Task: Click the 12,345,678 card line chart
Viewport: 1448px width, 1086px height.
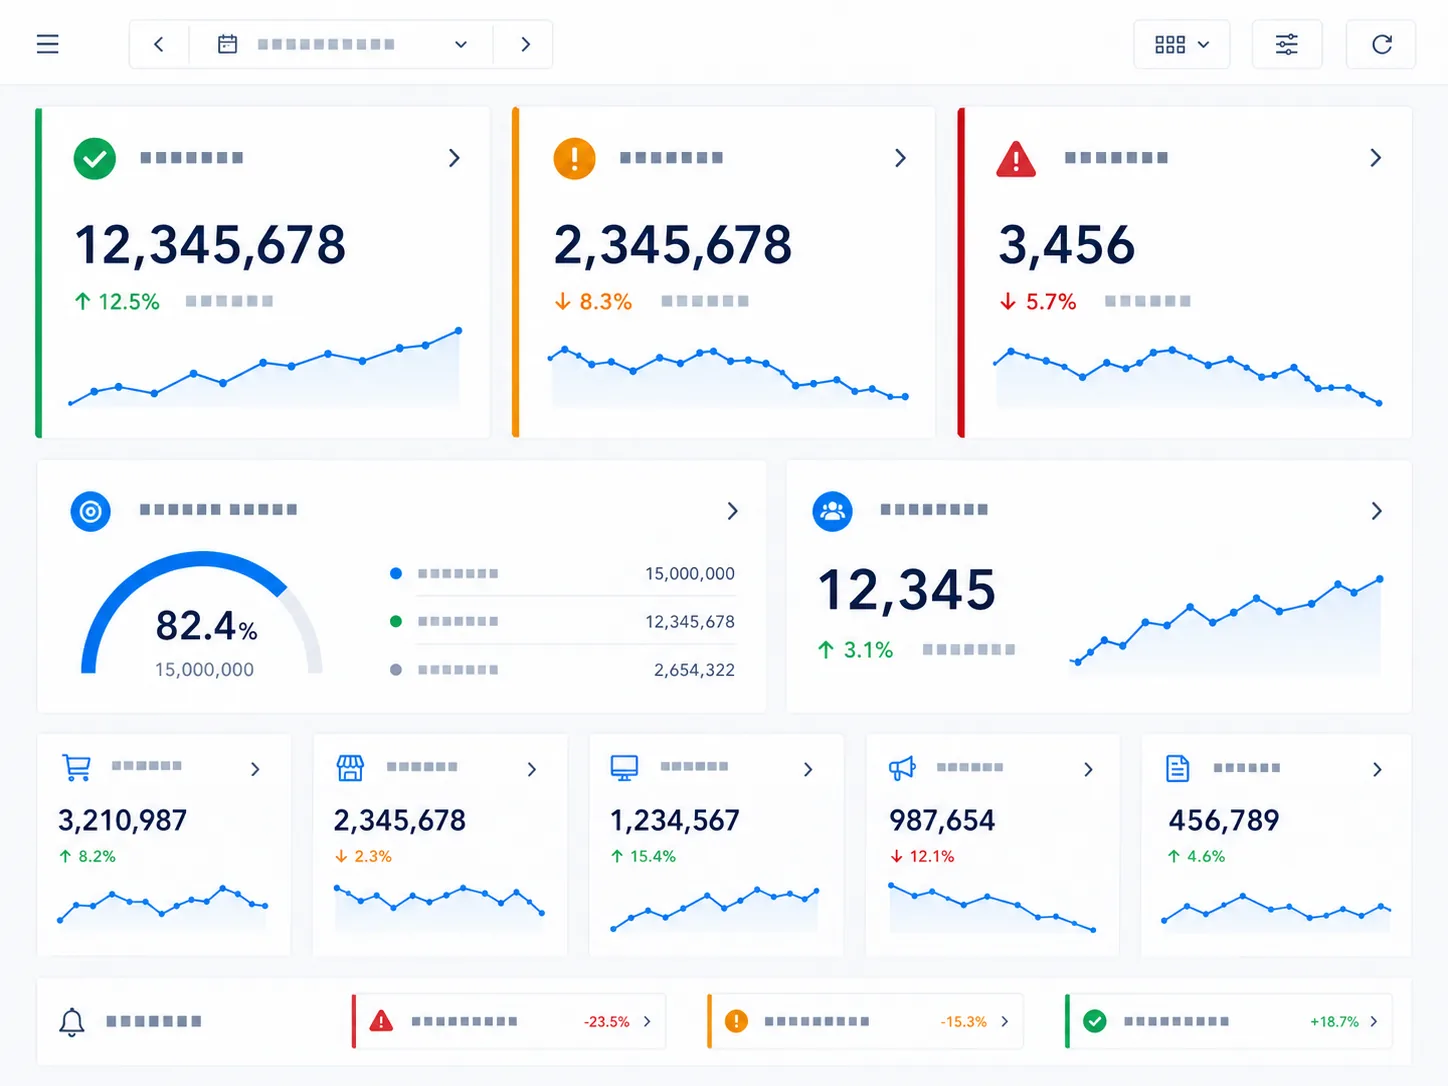Action: coord(264,368)
